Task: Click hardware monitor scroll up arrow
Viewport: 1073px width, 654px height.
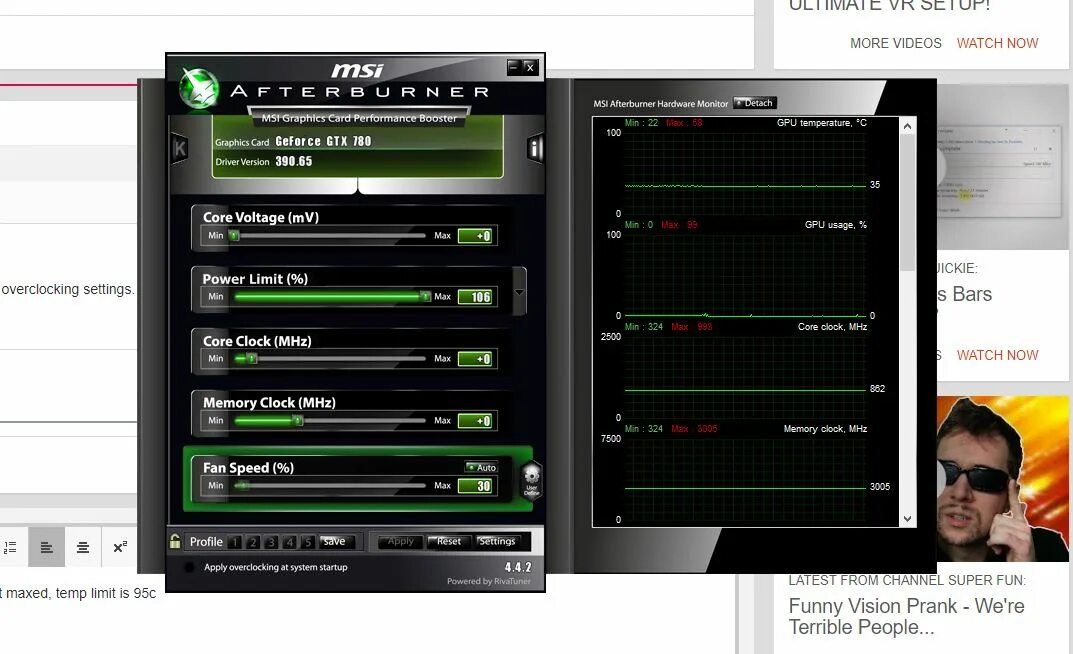Action: [907, 126]
